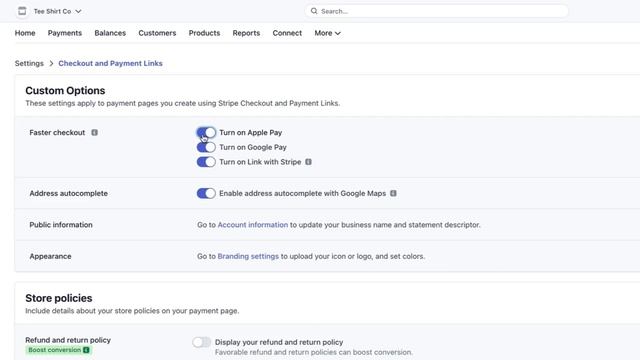Click the Turn on Google Pay text
The height and width of the screenshot is (360, 640).
253,147
